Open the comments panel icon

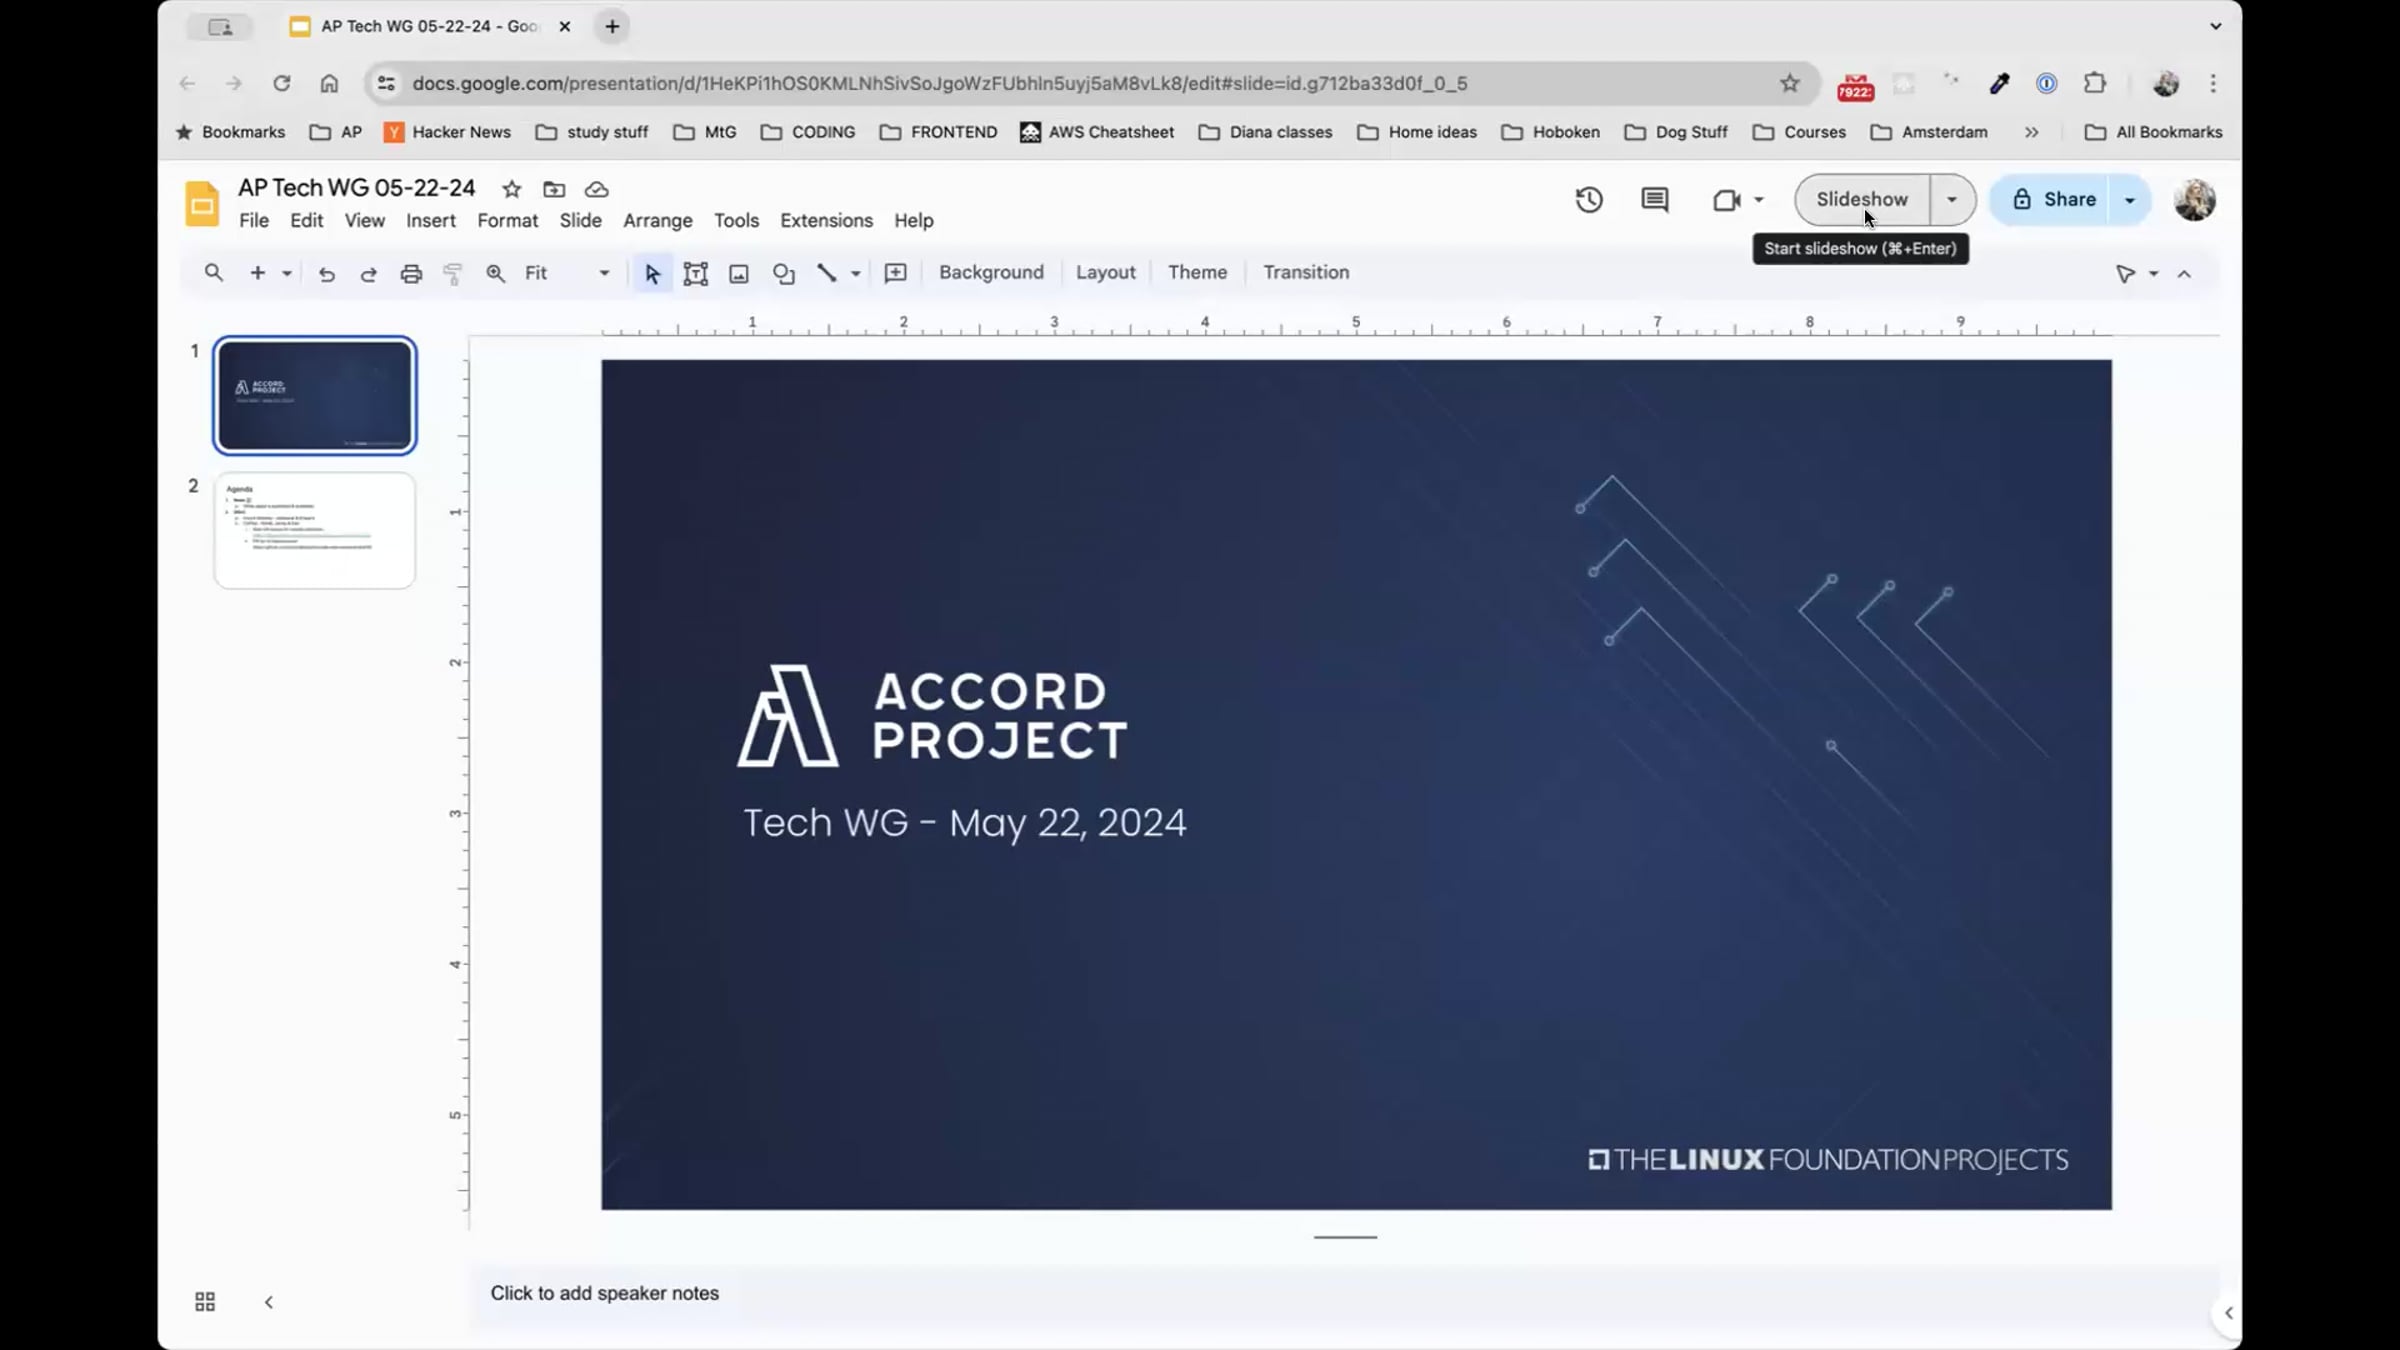pyautogui.click(x=1654, y=200)
